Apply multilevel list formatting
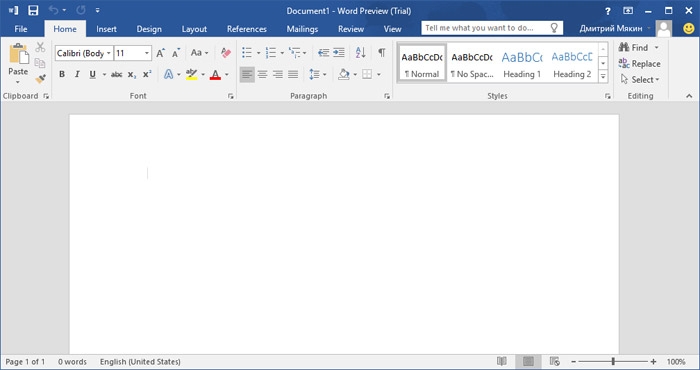 pos(294,53)
